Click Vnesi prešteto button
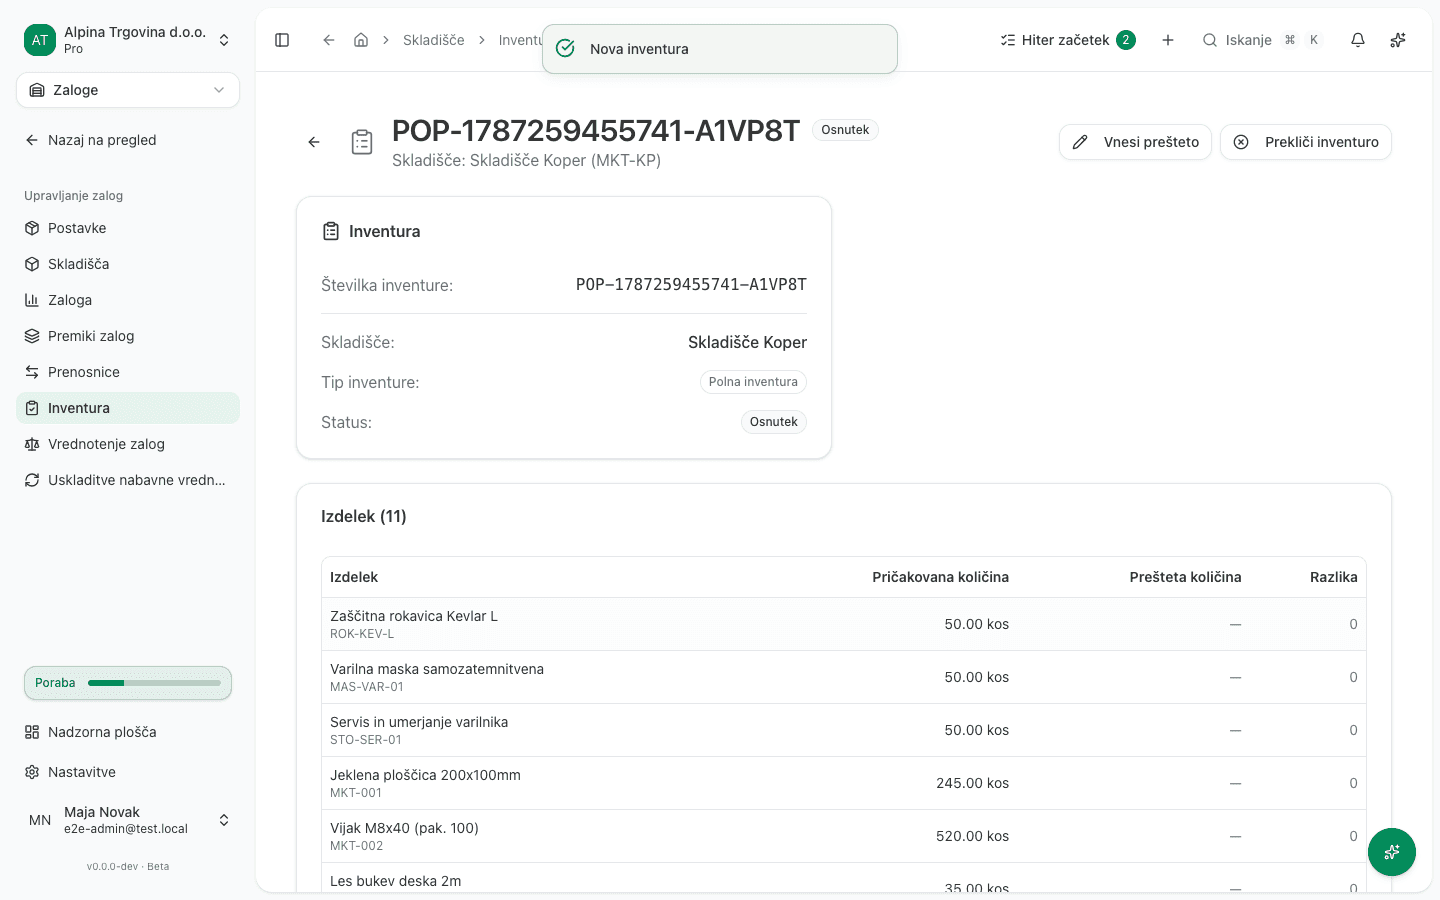Image resolution: width=1440 pixels, height=900 pixels. point(1135,142)
